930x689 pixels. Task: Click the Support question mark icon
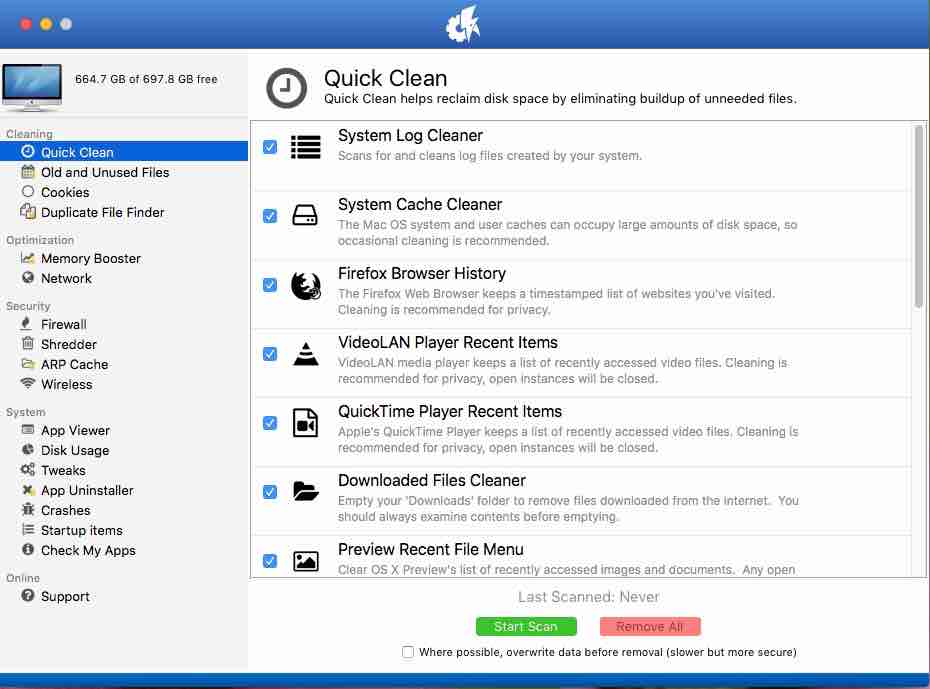pyautogui.click(x=28, y=595)
